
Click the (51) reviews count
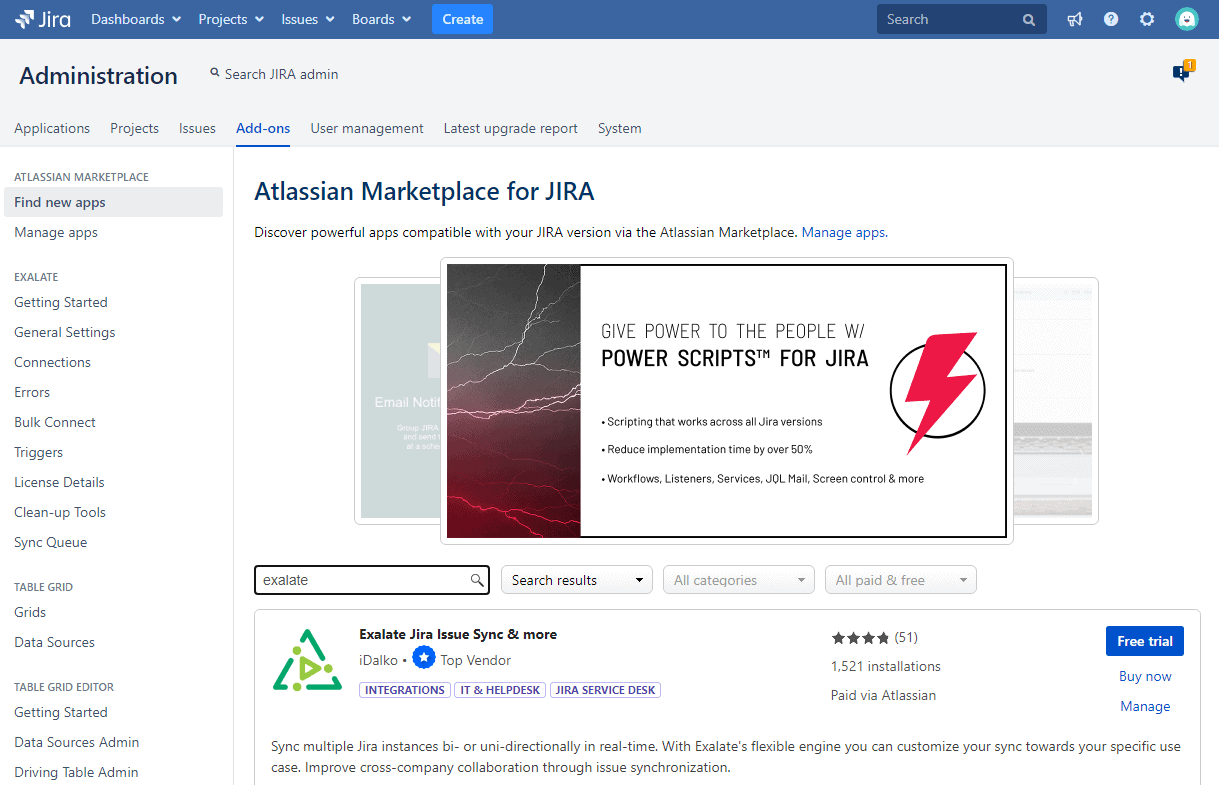906,637
